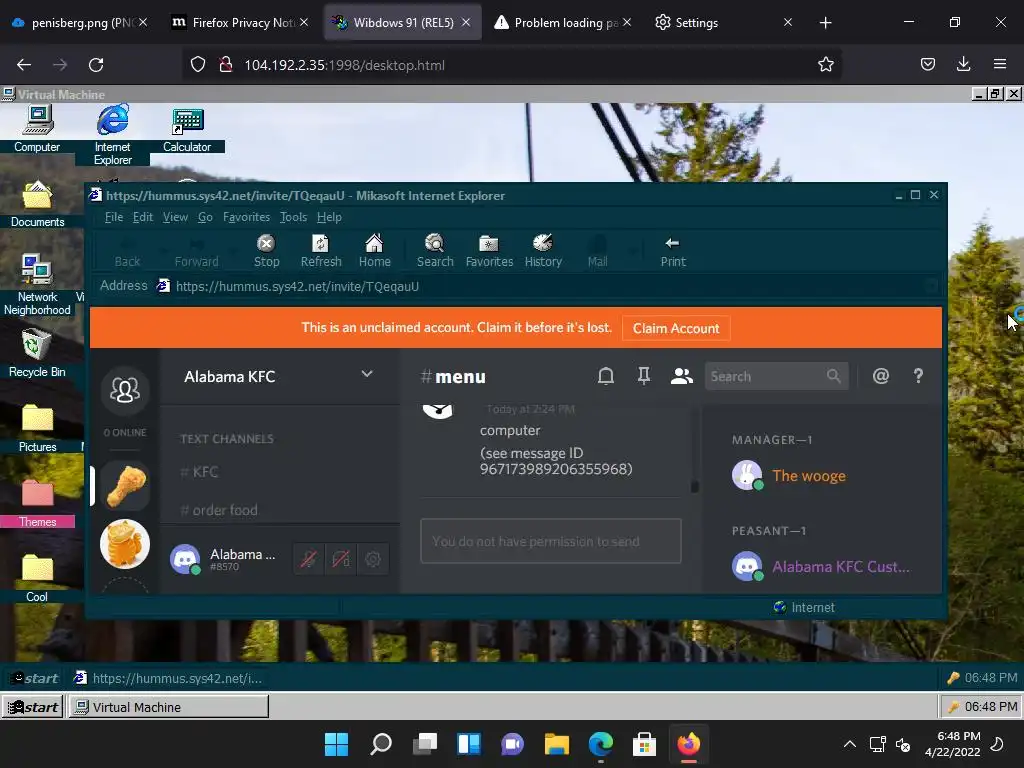Image resolution: width=1024 pixels, height=768 pixels.
Task: Open Pictures folder on VM desktop
Action: 37,428
